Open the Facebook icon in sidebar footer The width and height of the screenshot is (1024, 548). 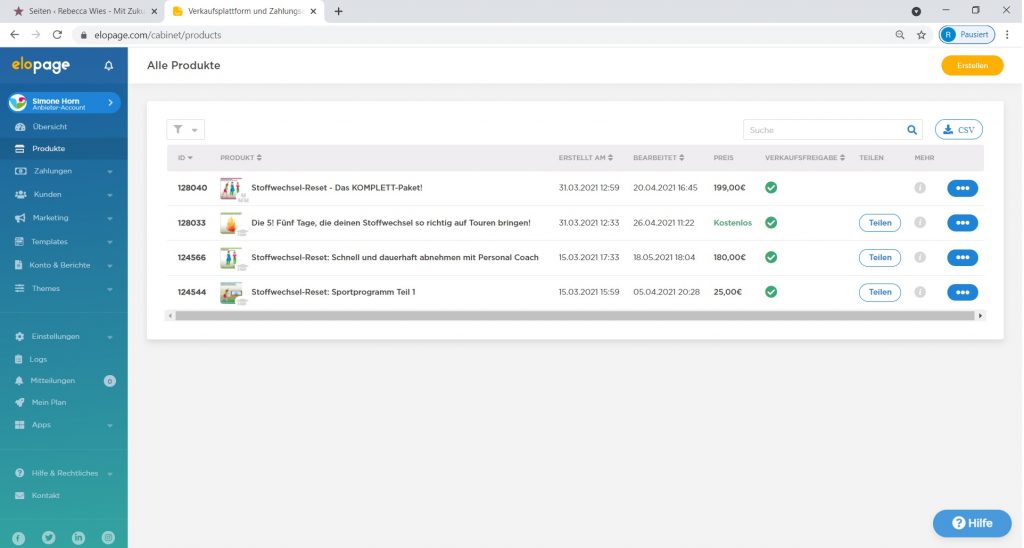pos(20,537)
